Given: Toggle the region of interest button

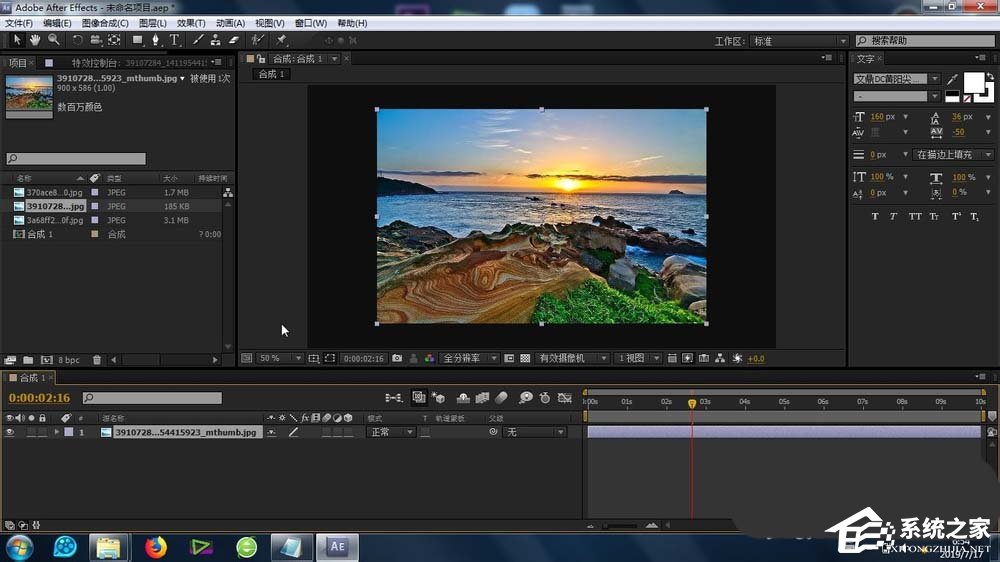Looking at the screenshot, I should point(330,358).
